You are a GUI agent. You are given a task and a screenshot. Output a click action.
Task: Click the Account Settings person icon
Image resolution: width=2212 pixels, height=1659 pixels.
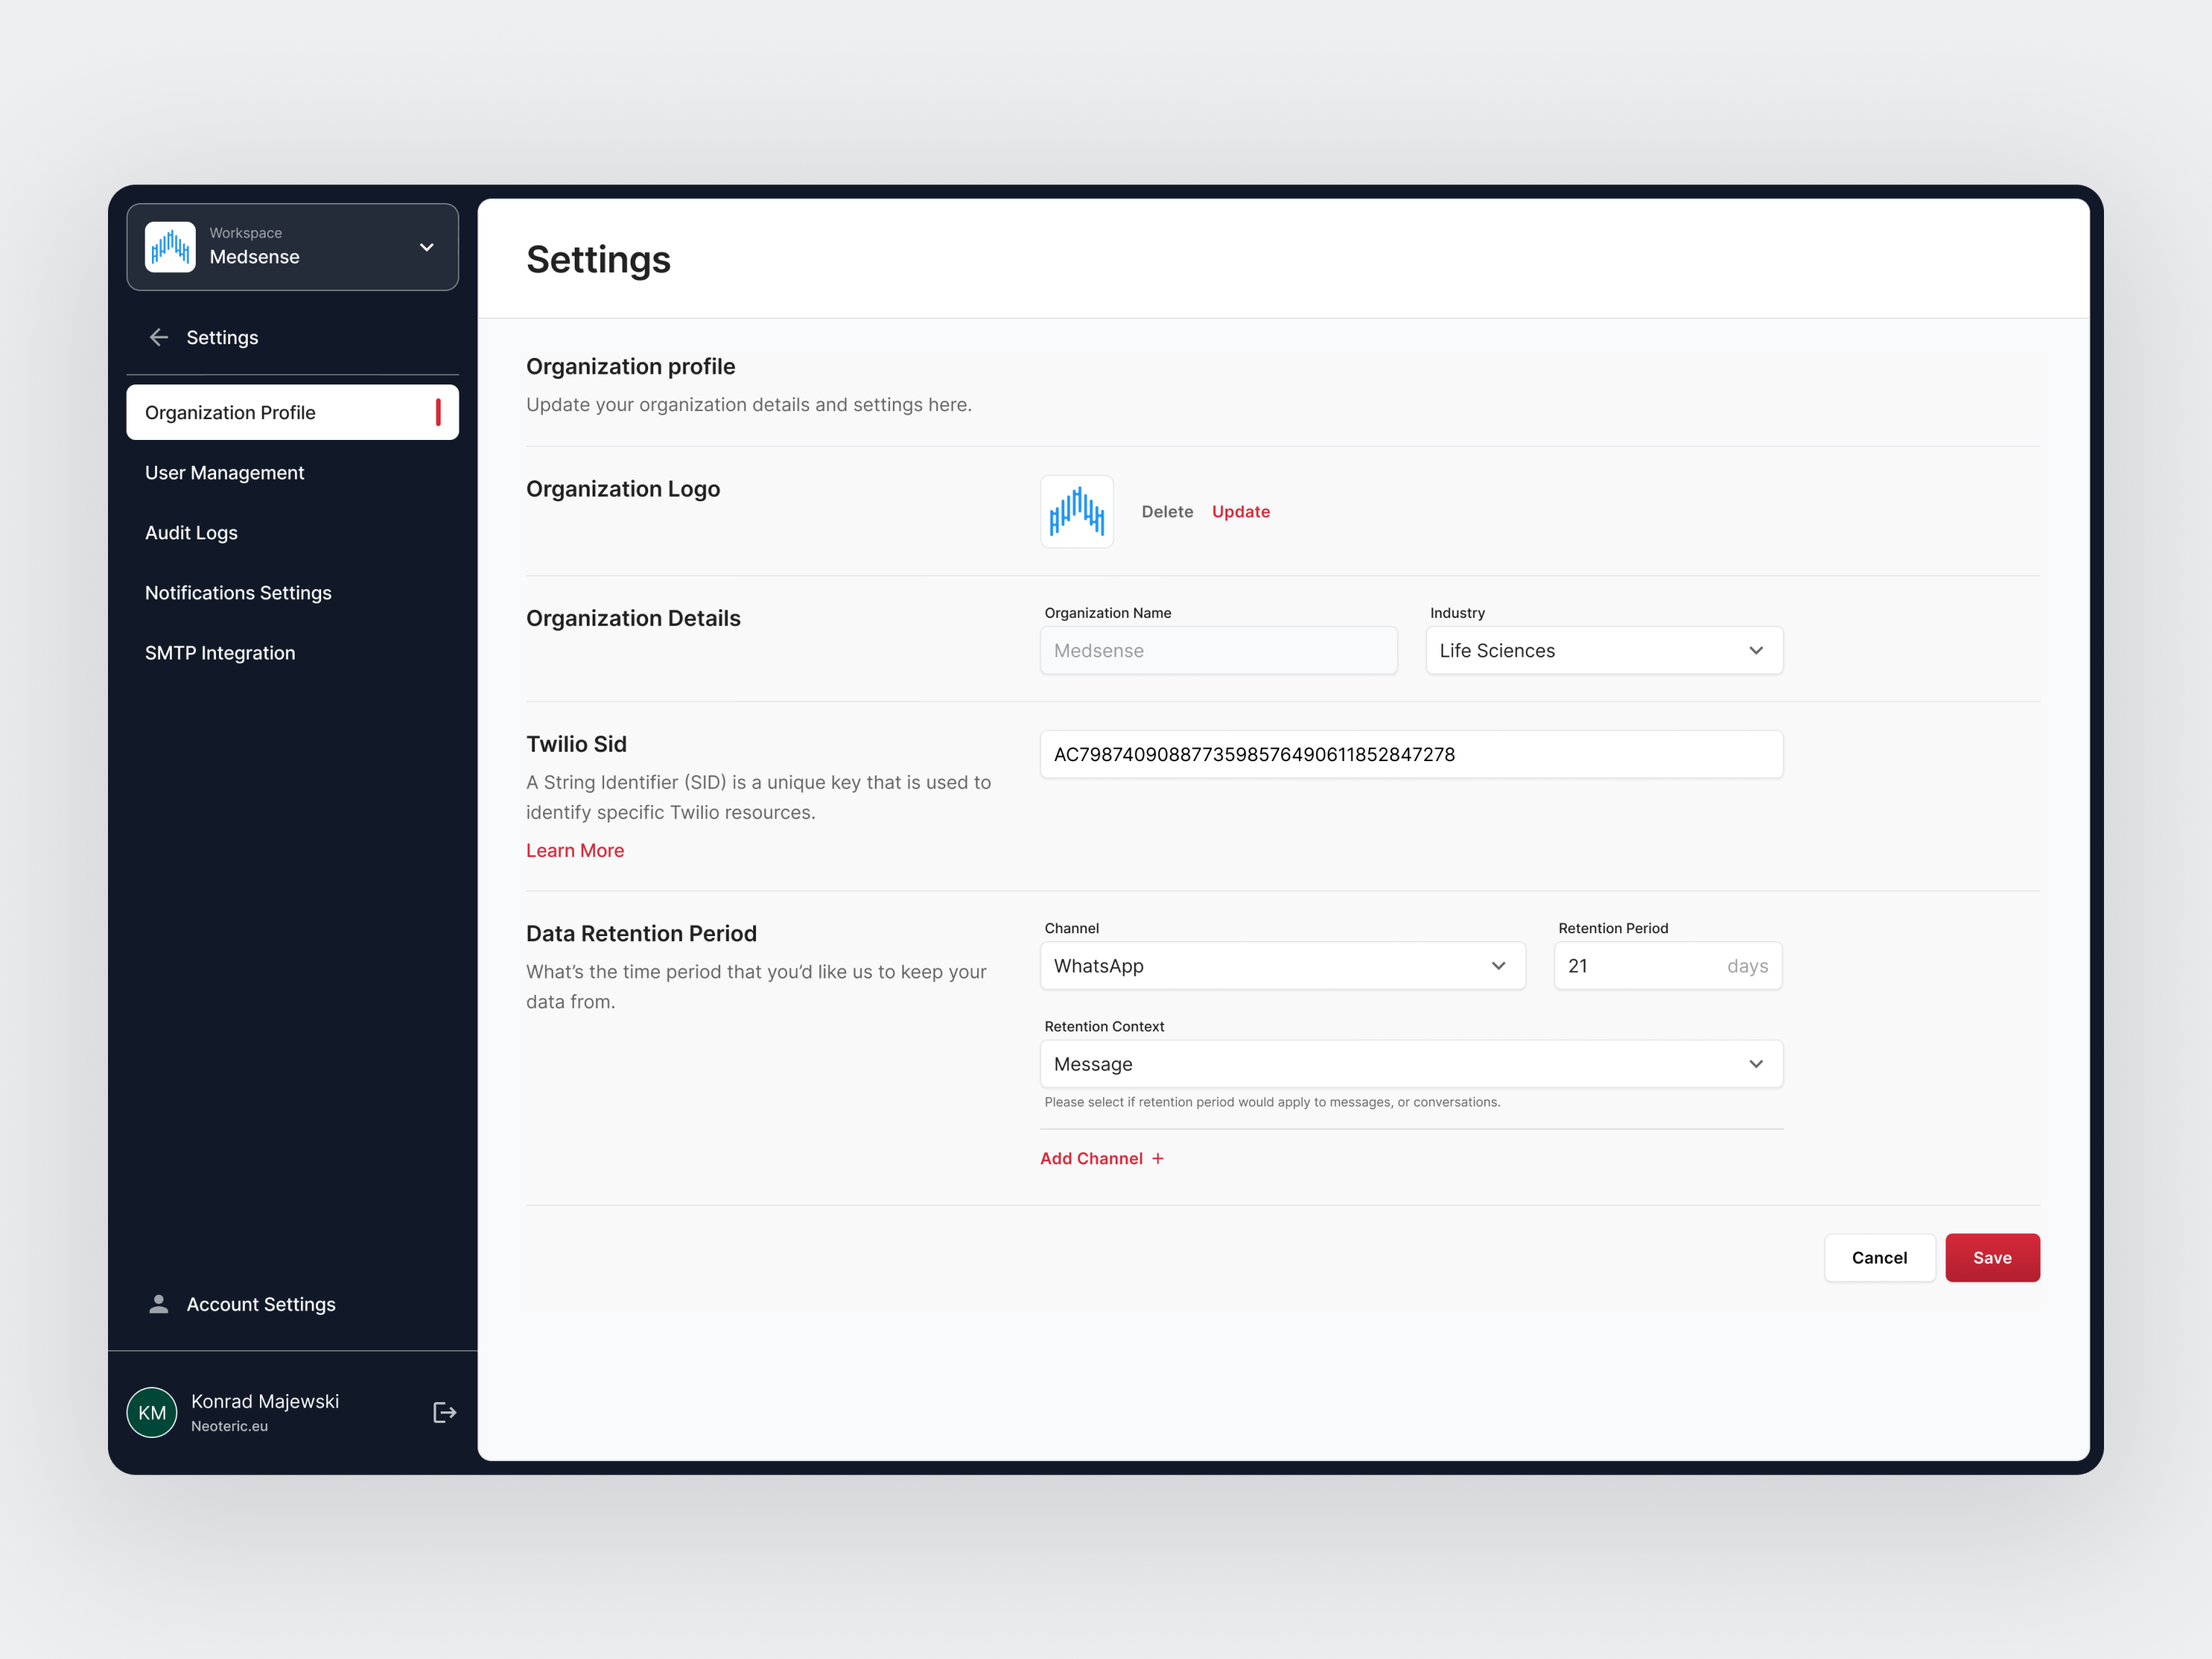(158, 1303)
